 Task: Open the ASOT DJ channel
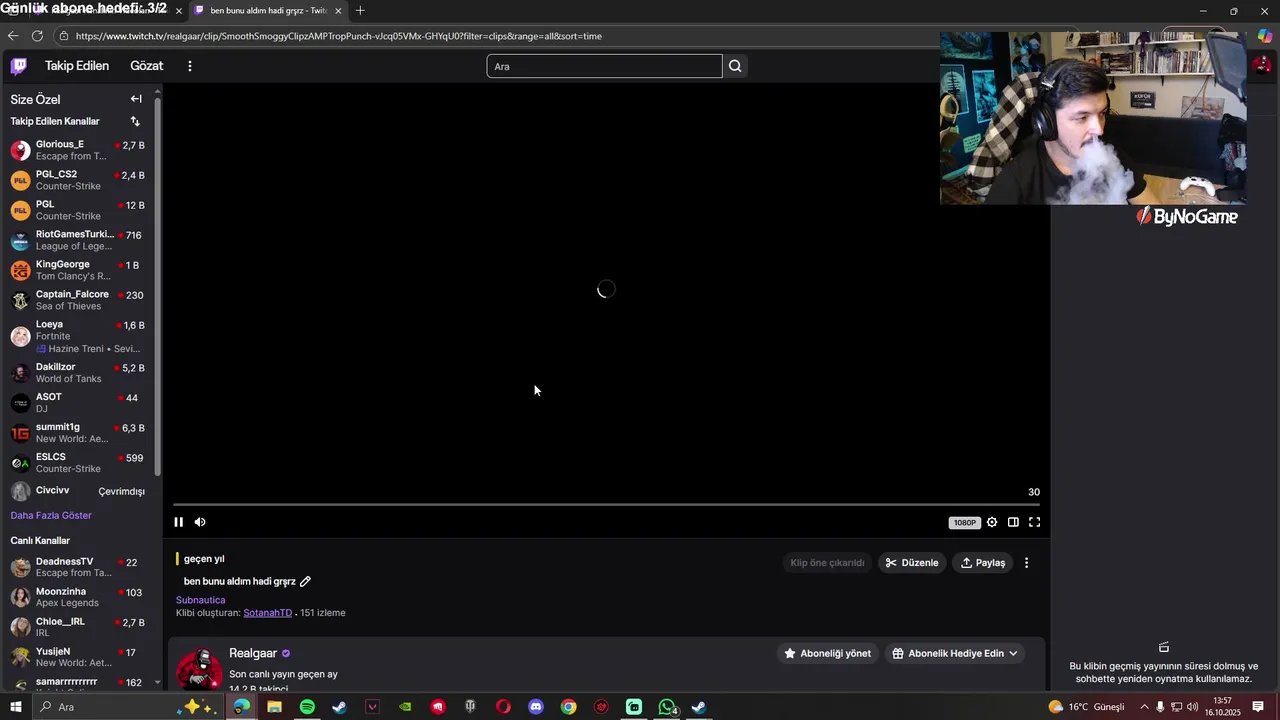(x=78, y=403)
